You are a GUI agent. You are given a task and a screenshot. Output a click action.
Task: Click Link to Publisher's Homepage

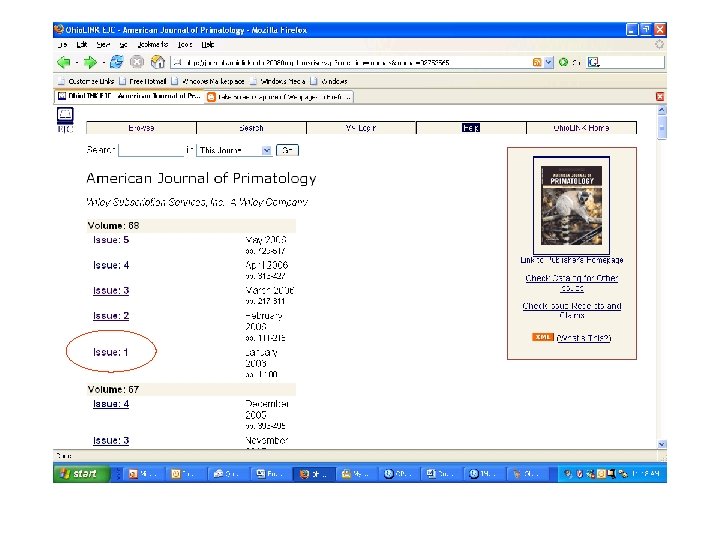[572, 260]
